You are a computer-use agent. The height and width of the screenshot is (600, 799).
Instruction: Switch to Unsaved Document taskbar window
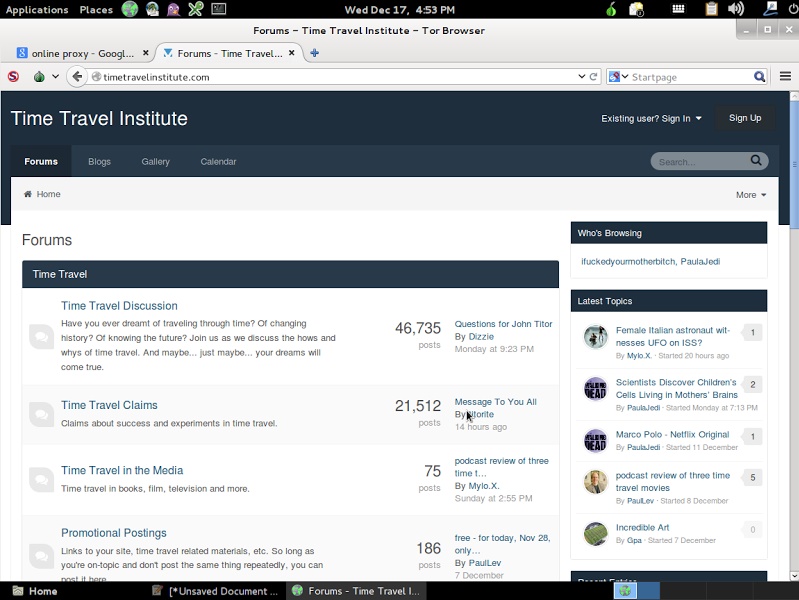point(215,591)
